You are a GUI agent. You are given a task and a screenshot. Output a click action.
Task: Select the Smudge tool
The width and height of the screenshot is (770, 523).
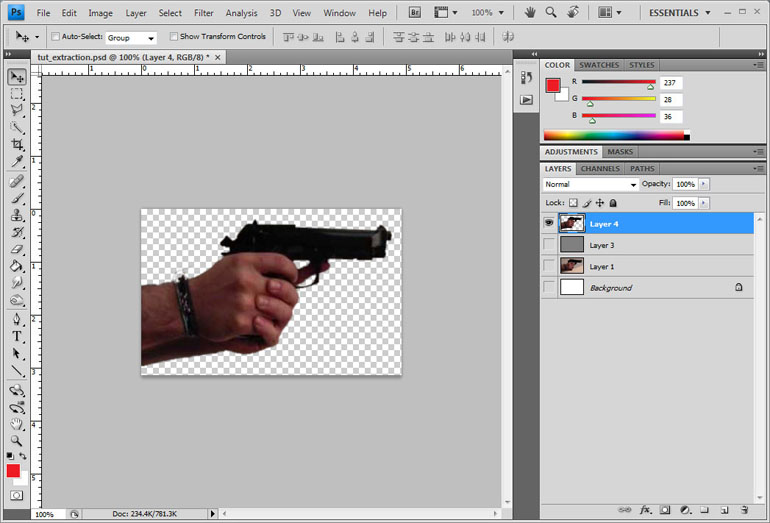pyautogui.click(x=17, y=283)
